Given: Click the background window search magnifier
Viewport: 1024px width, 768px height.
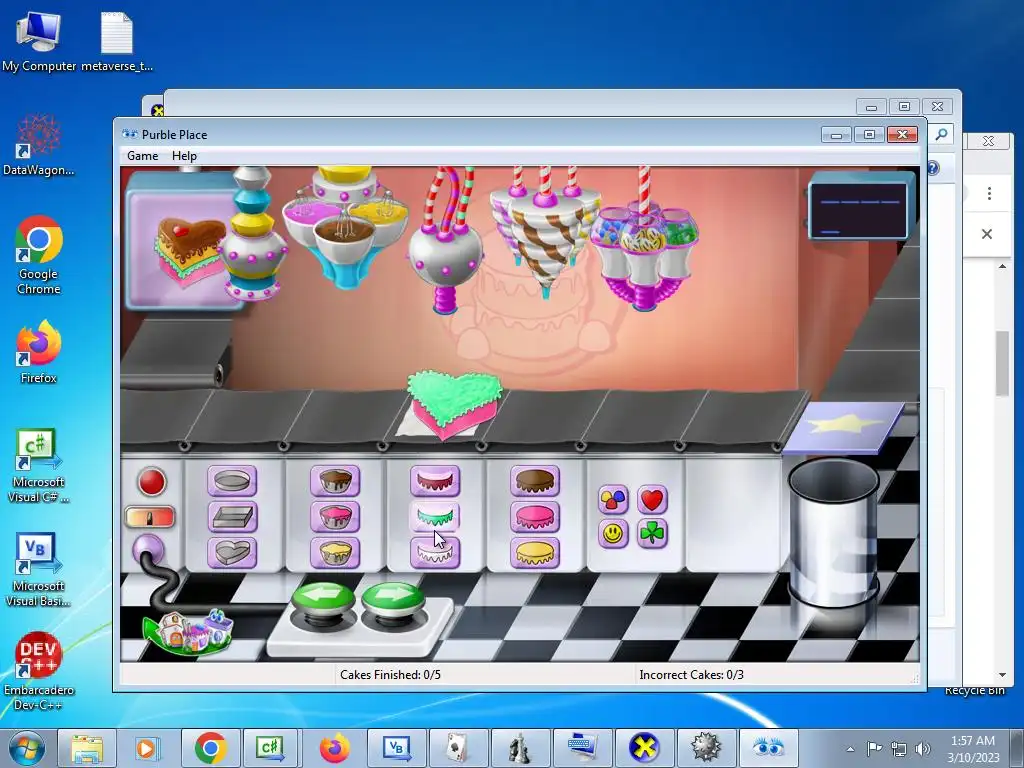Looking at the screenshot, I should [941, 134].
